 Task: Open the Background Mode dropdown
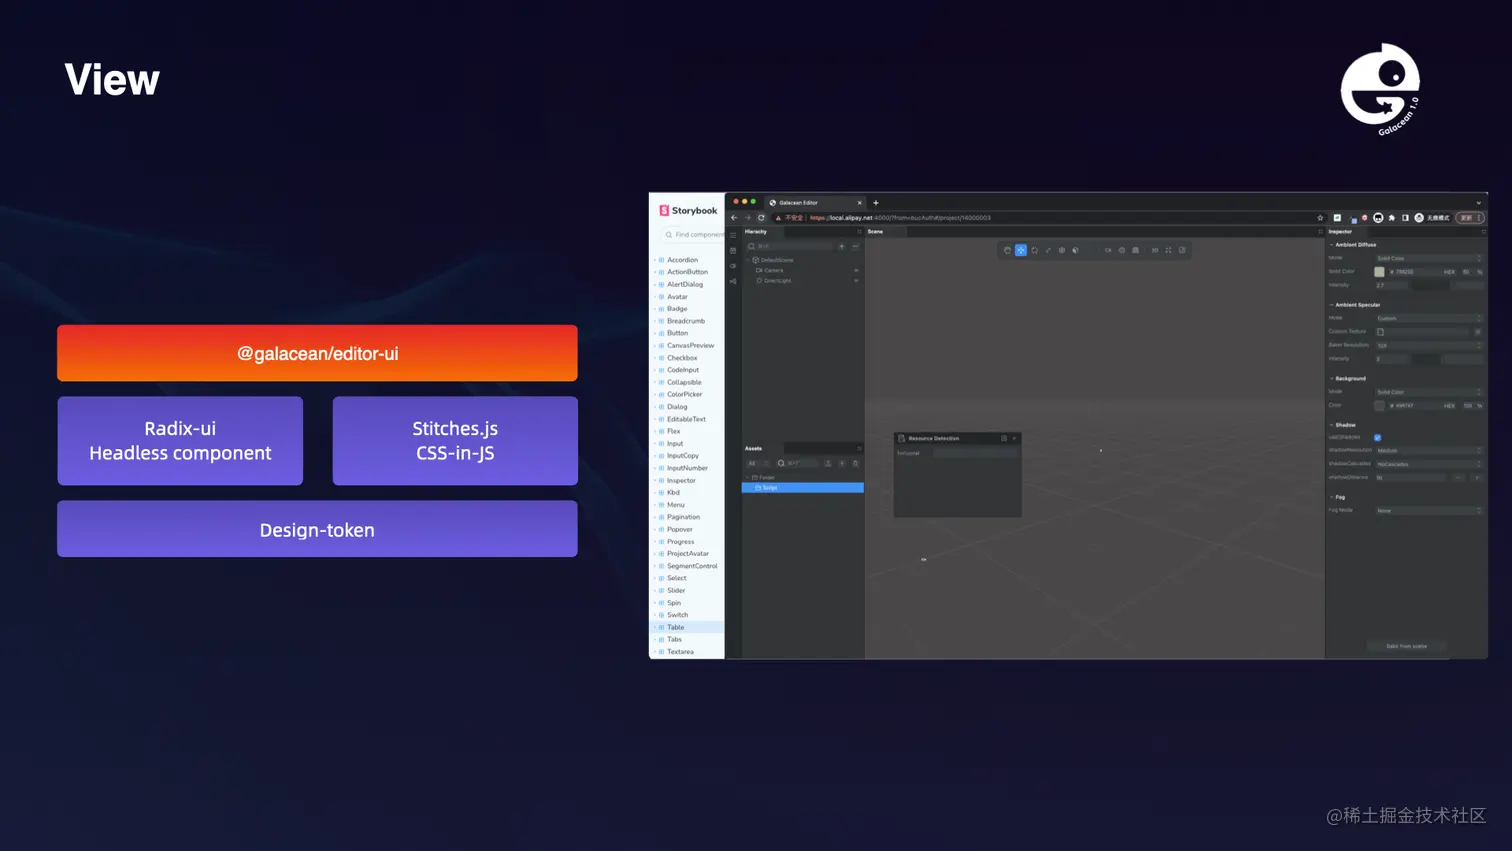1429,392
